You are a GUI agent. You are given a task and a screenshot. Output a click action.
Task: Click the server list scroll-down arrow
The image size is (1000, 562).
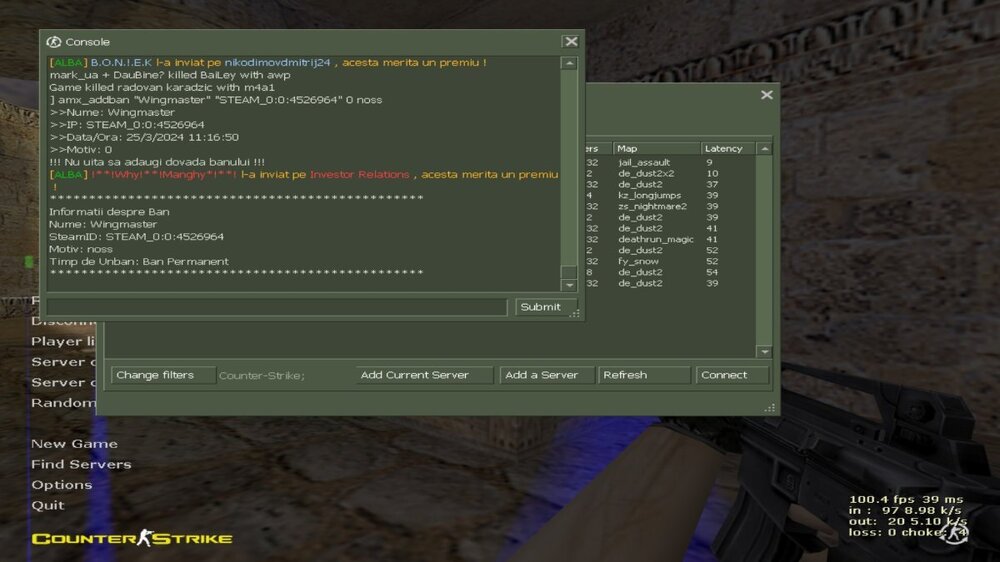tap(764, 352)
